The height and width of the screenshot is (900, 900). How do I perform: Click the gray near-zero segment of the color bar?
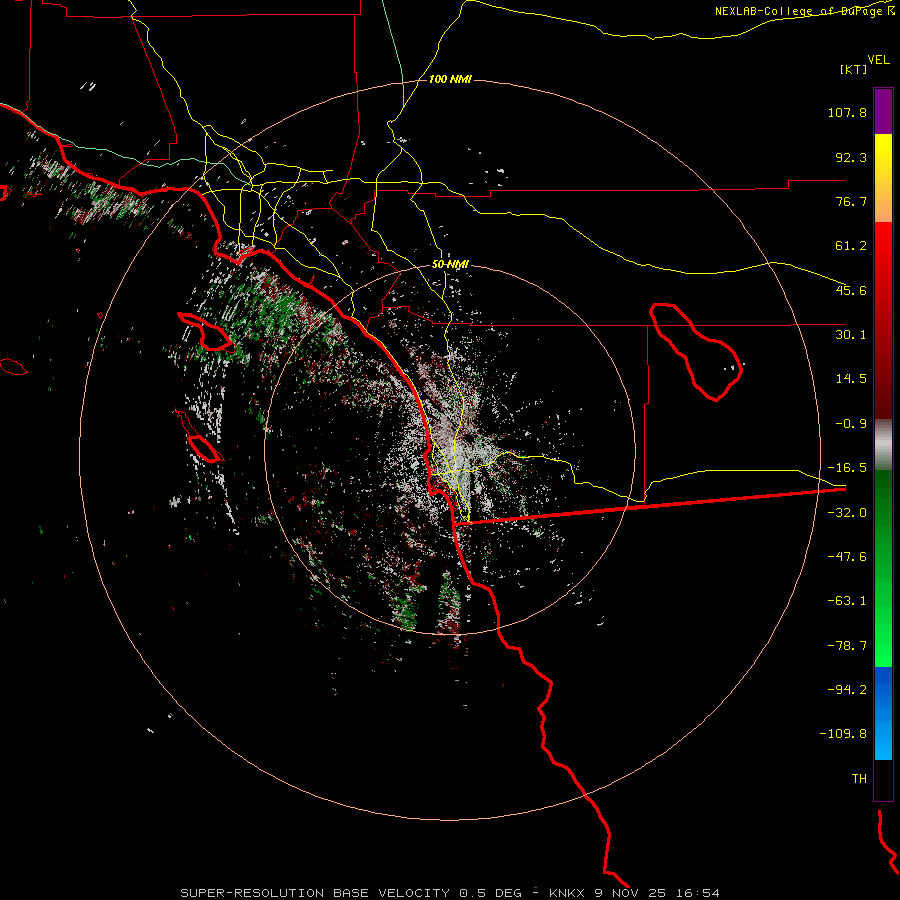coord(883,445)
